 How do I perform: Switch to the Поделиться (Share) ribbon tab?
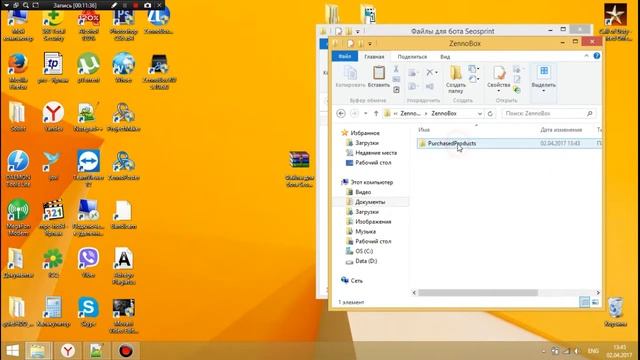coord(412,56)
